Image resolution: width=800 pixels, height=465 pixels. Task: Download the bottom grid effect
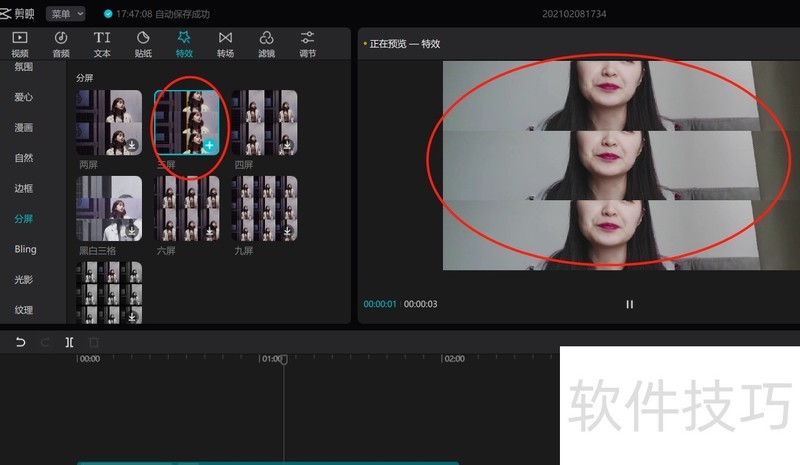point(132,316)
